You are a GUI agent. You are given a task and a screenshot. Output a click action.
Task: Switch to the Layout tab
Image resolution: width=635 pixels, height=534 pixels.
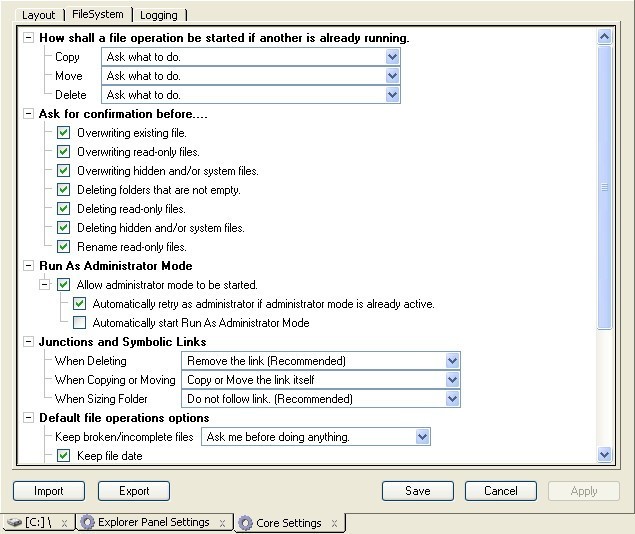pyautogui.click(x=38, y=15)
